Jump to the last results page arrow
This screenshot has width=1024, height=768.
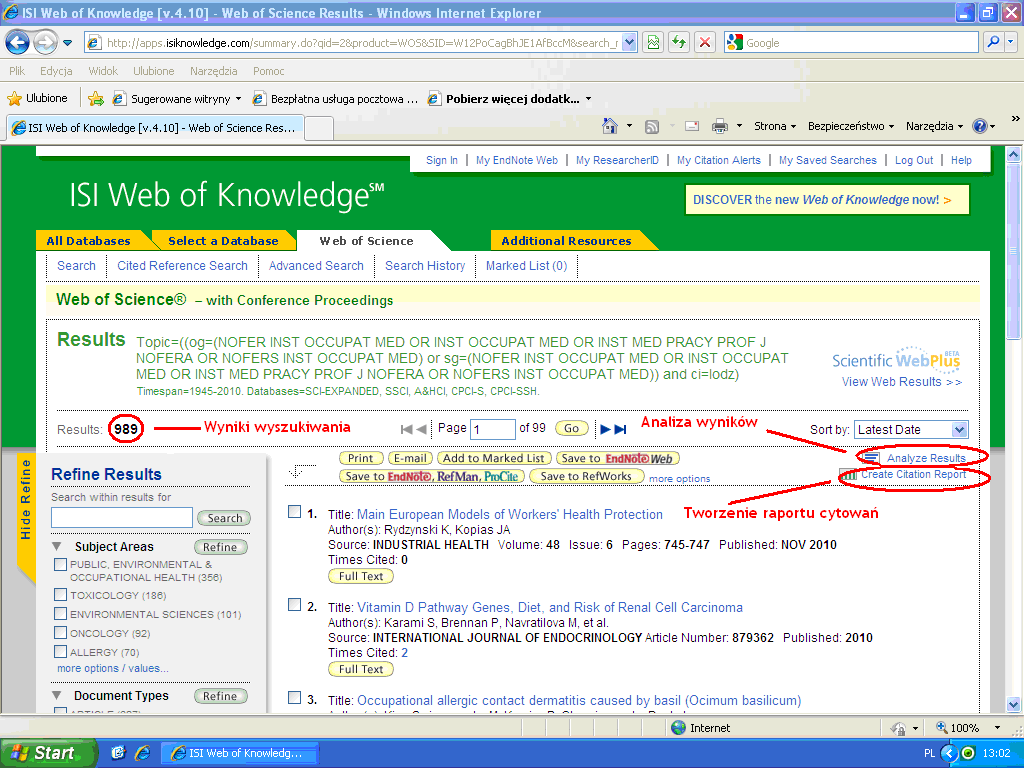pyautogui.click(x=620, y=429)
